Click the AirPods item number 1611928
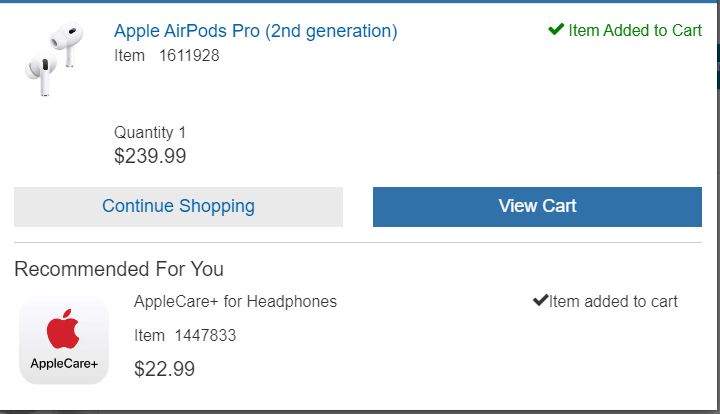 coord(189,56)
